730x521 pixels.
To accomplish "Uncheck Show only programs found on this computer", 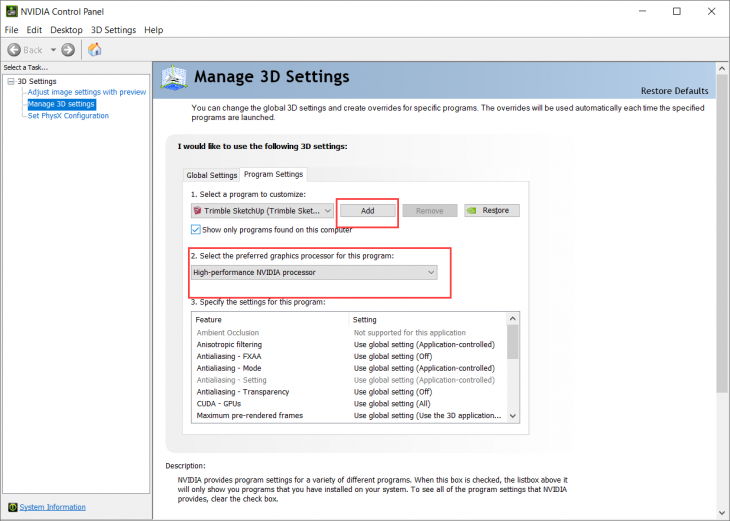I will (x=196, y=229).
